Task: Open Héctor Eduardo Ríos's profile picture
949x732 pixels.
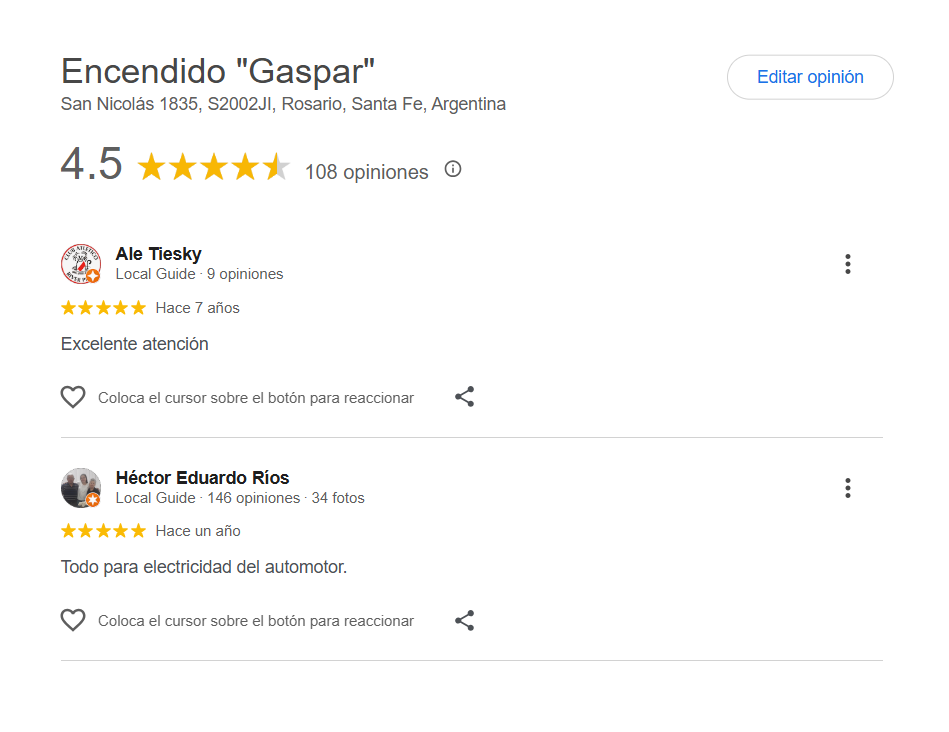Action: [80, 488]
